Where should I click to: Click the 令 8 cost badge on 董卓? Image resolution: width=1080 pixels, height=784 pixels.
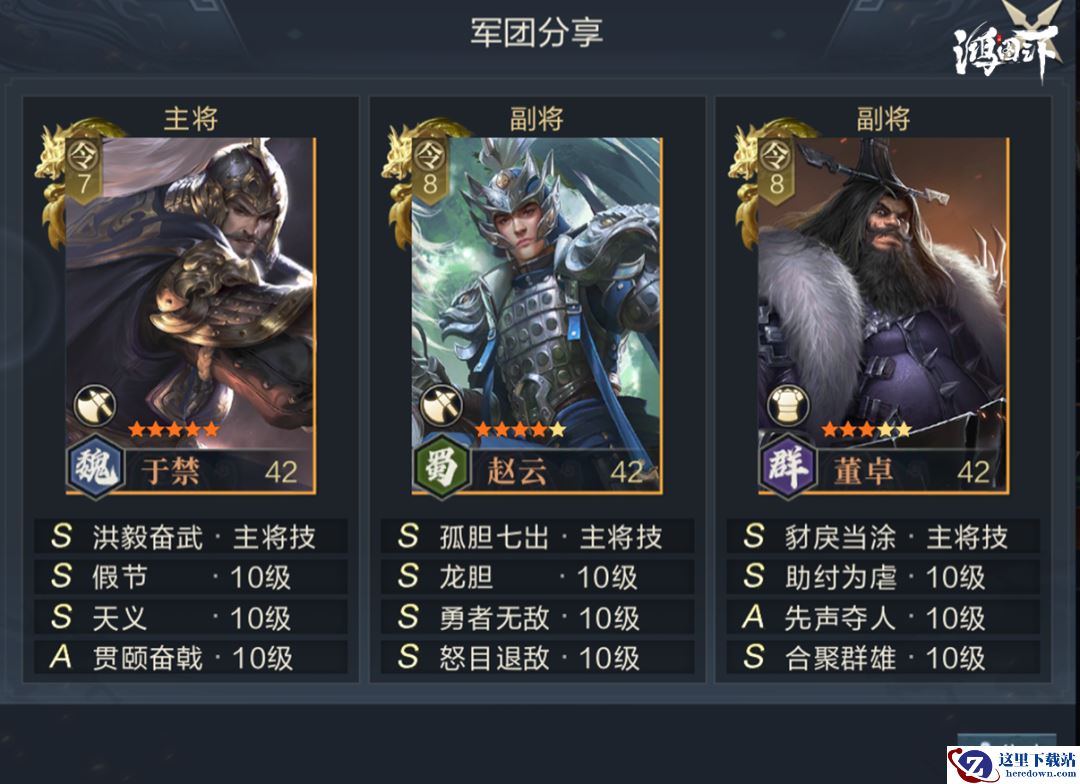click(777, 169)
